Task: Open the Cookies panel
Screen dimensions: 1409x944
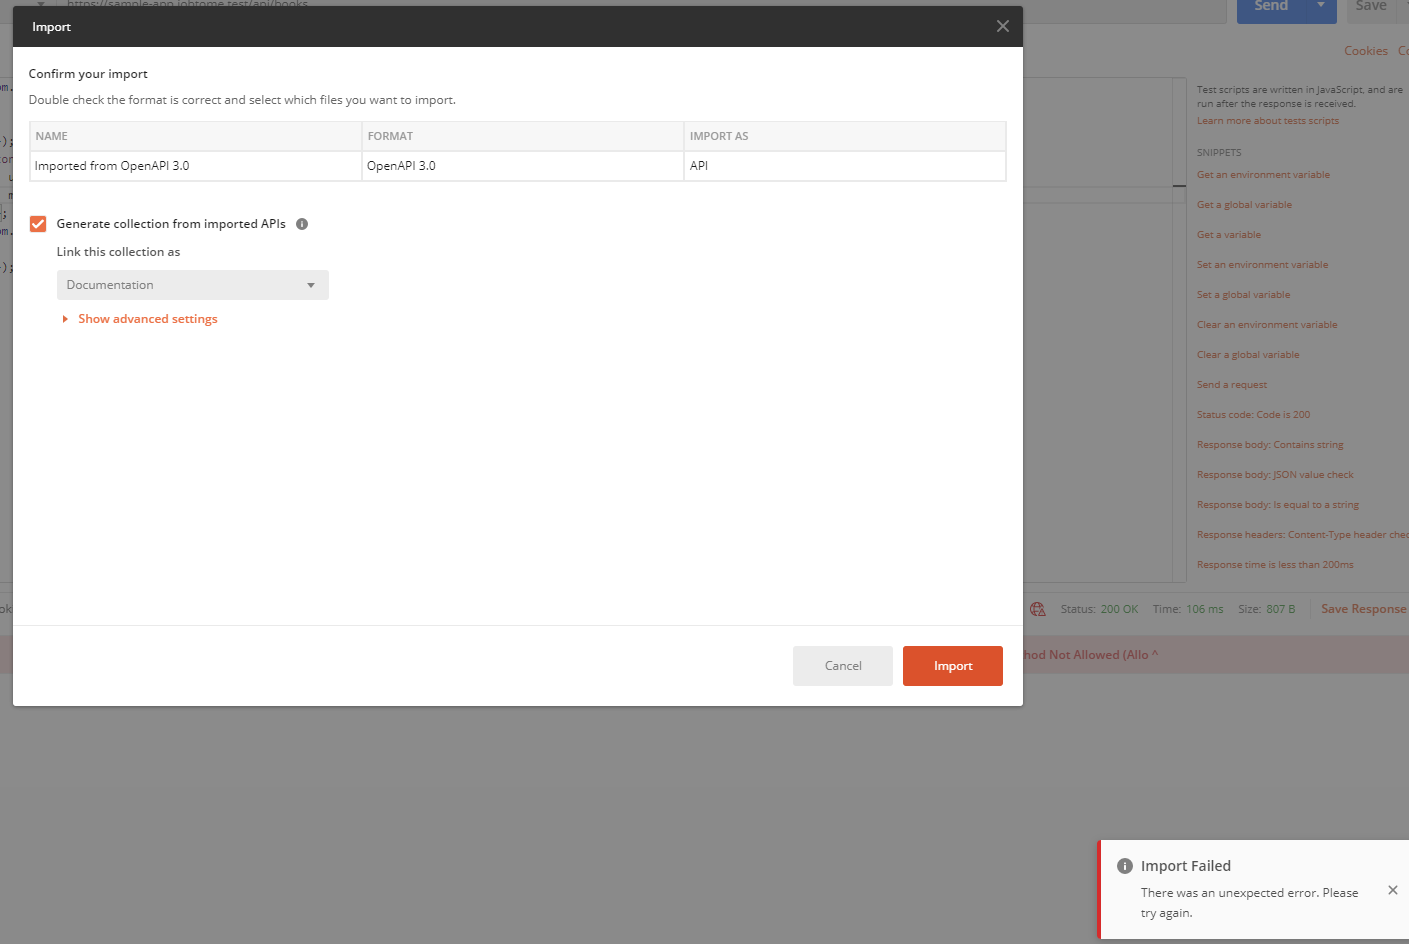Action: point(1366,50)
